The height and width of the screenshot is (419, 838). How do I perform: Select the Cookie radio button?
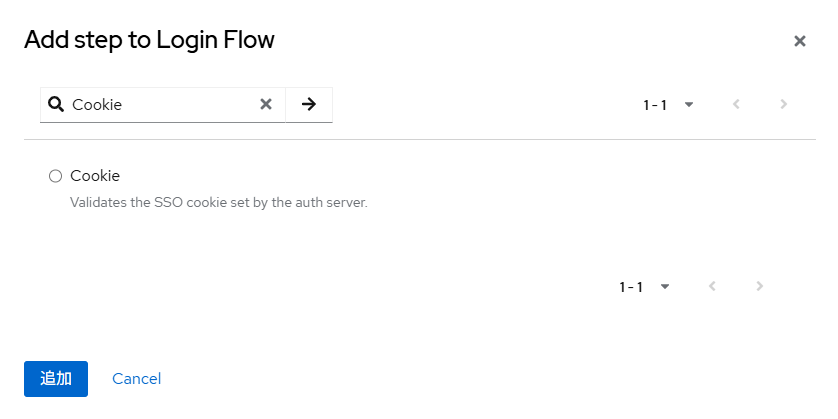click(56, 176)
